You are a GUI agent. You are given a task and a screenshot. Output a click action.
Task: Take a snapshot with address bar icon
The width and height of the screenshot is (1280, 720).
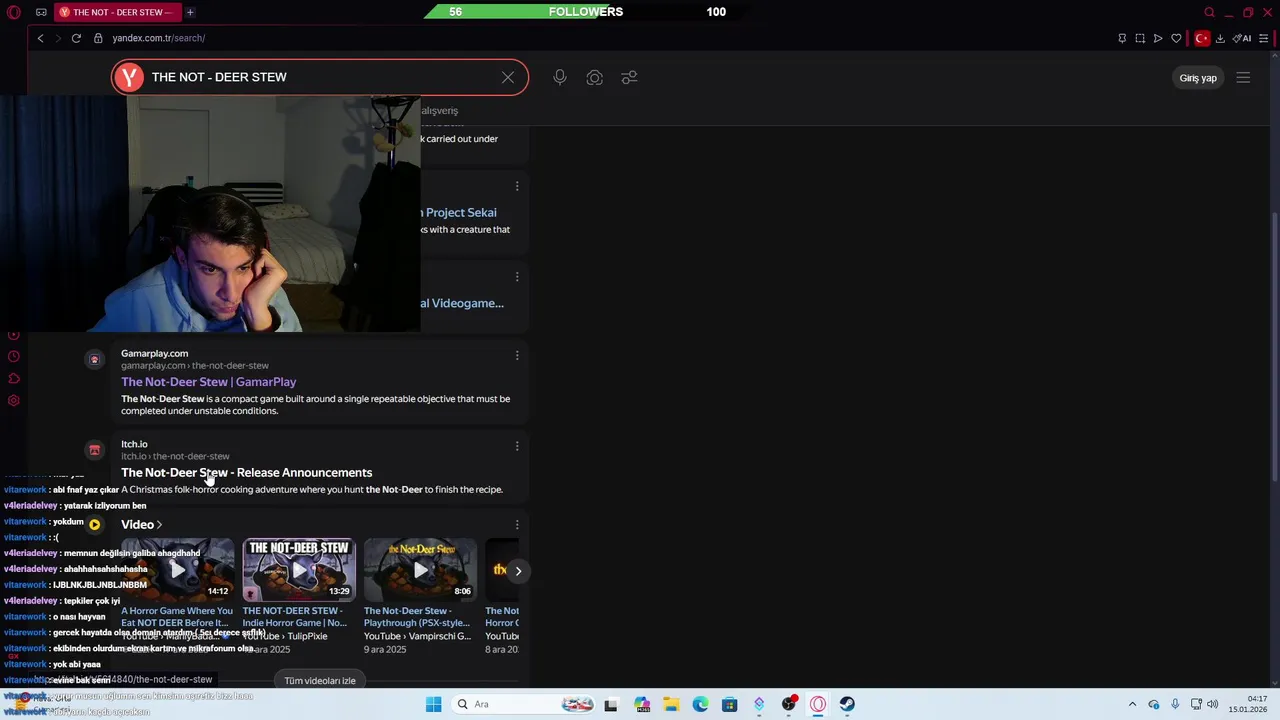pyautogui.click(x=1140, y=38)
